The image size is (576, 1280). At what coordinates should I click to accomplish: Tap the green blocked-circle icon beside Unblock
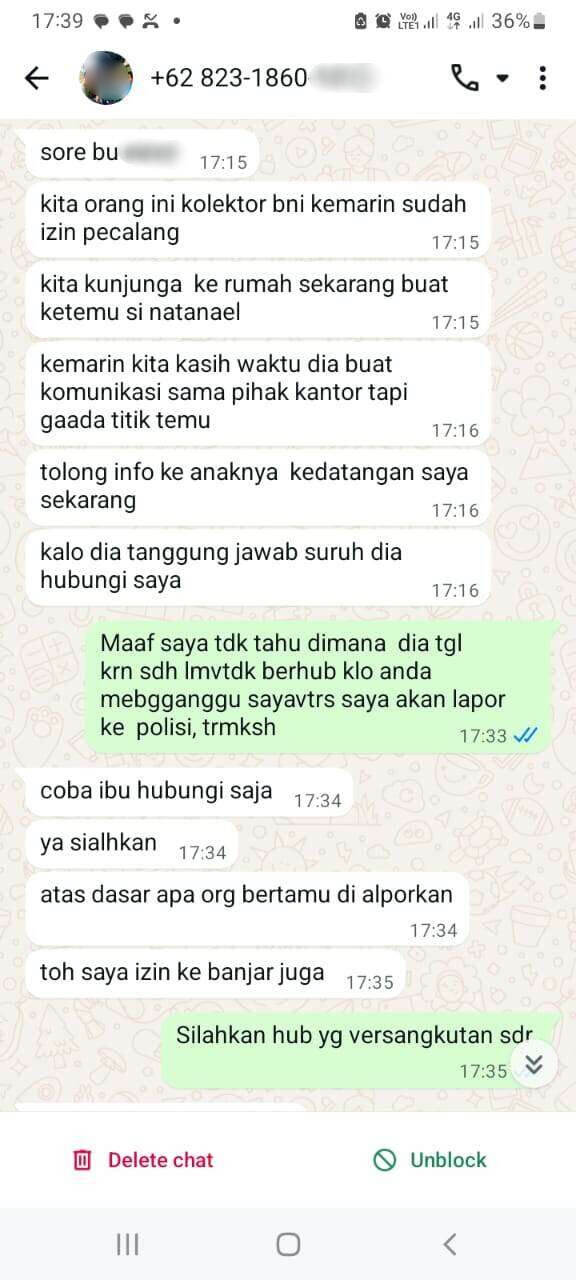click(x=385, y=1160)
